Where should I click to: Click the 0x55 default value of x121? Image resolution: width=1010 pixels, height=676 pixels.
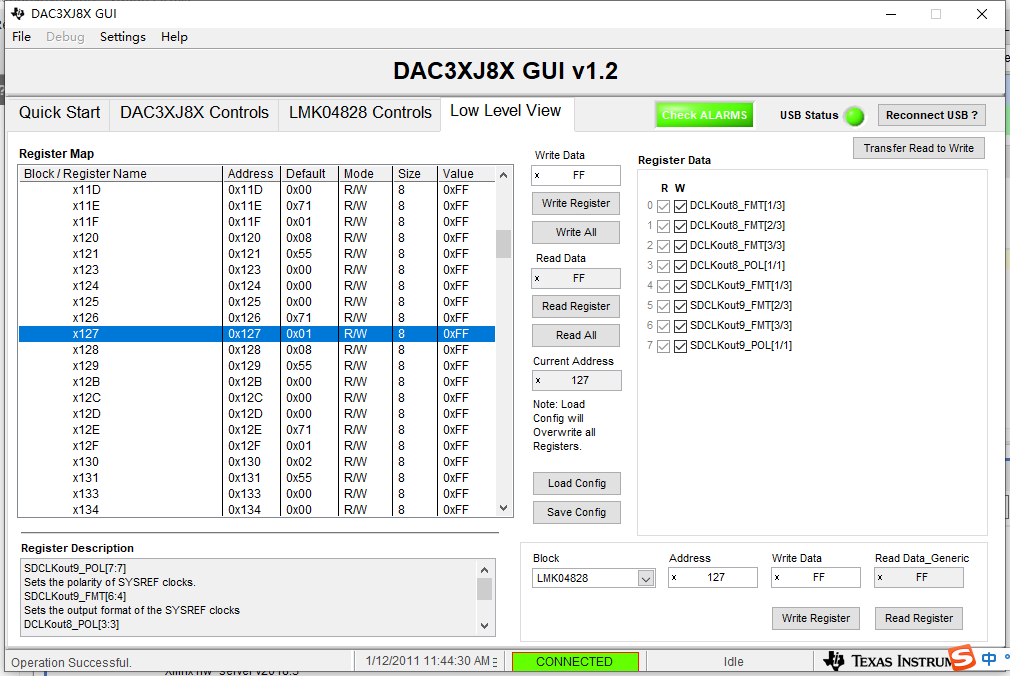[x=299, y=254]
